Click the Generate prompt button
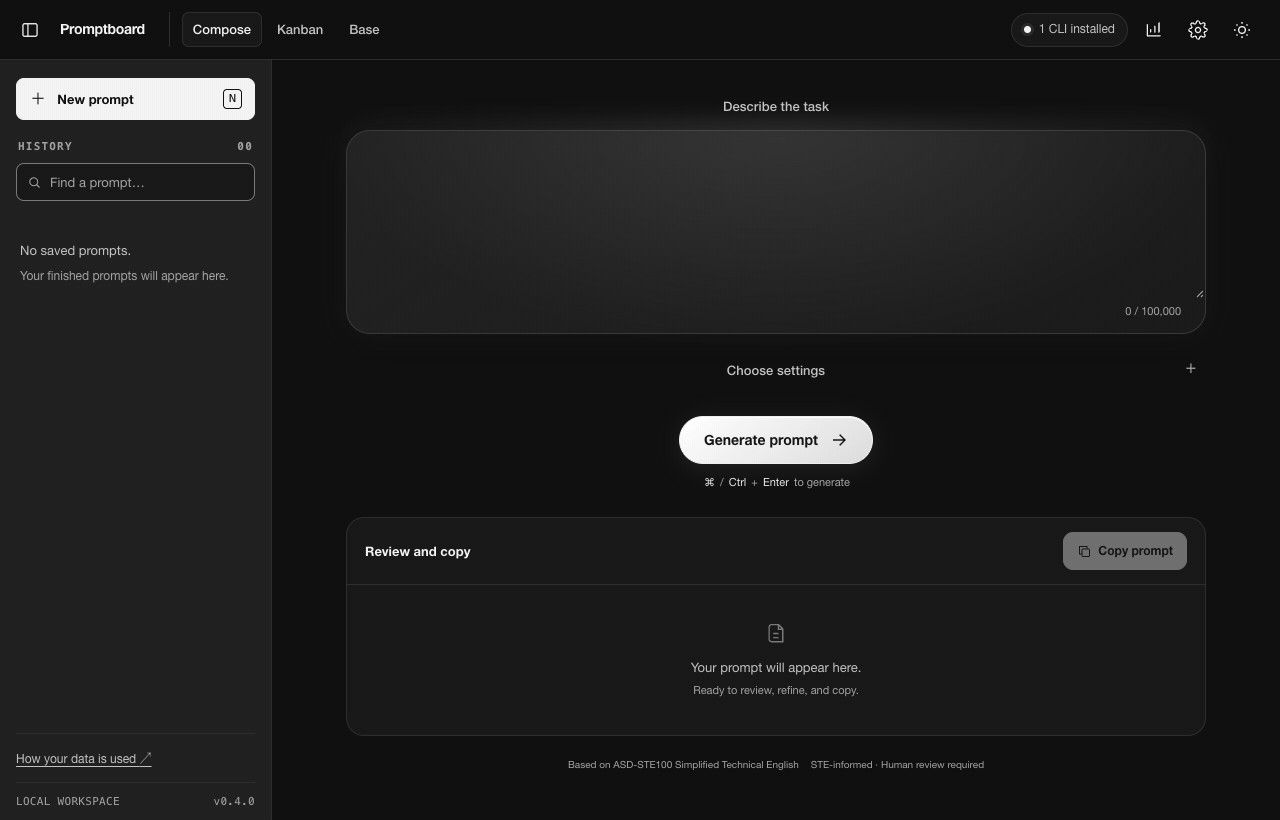 click(x=776, y=440)
